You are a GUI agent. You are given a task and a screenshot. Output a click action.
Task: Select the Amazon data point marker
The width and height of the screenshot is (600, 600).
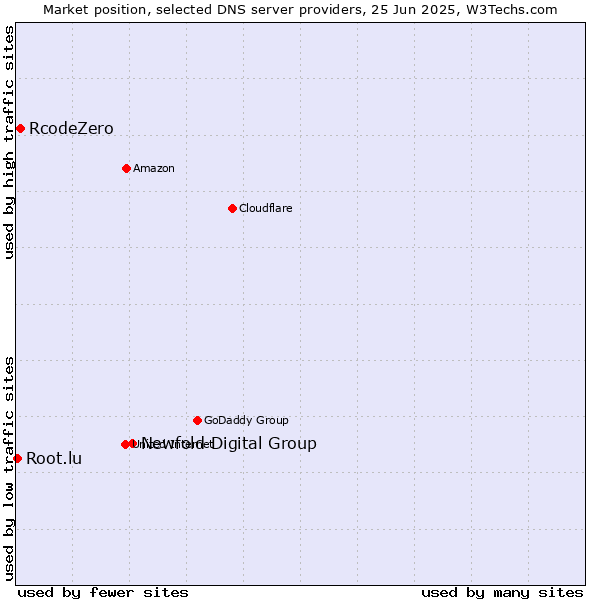[x=127, y=168]
